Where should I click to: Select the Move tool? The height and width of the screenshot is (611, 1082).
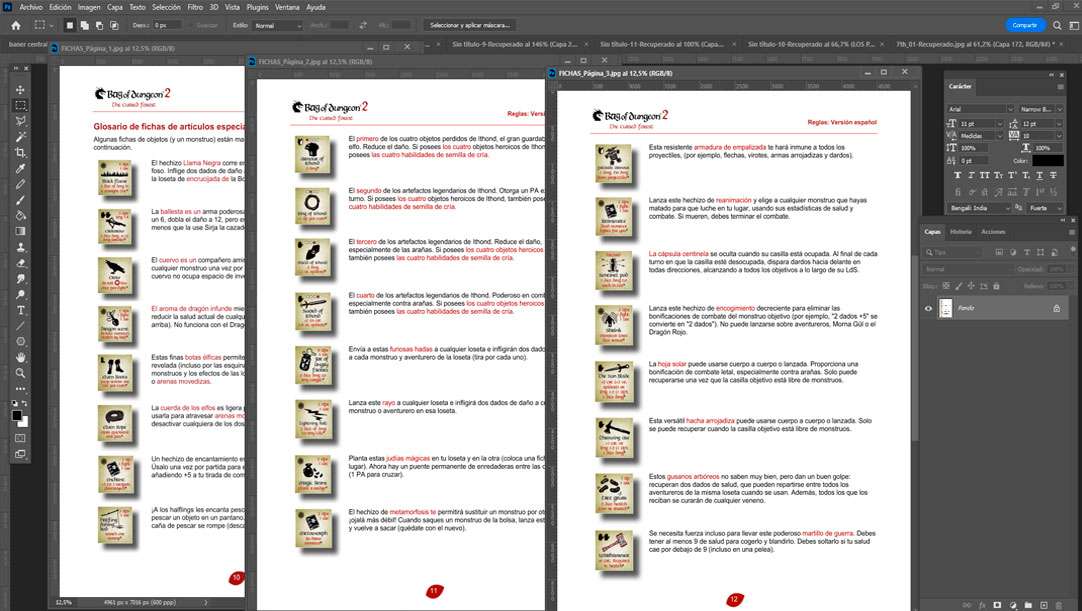20,89
